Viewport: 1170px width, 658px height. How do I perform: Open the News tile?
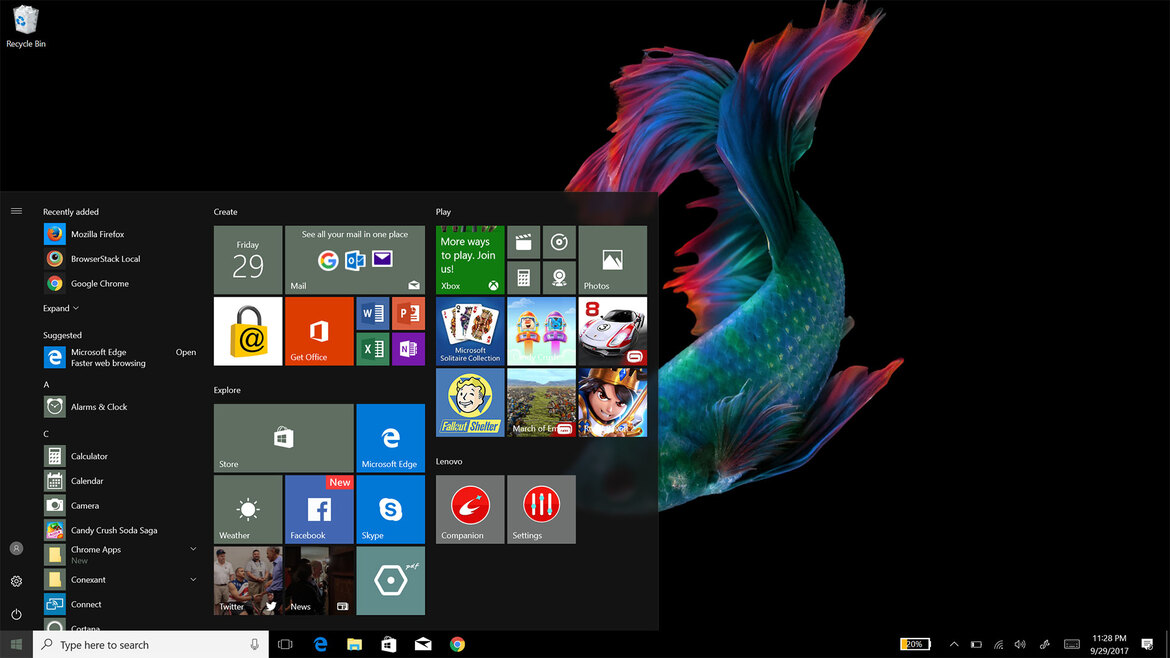pyautogui.click(x=319, y=580)
